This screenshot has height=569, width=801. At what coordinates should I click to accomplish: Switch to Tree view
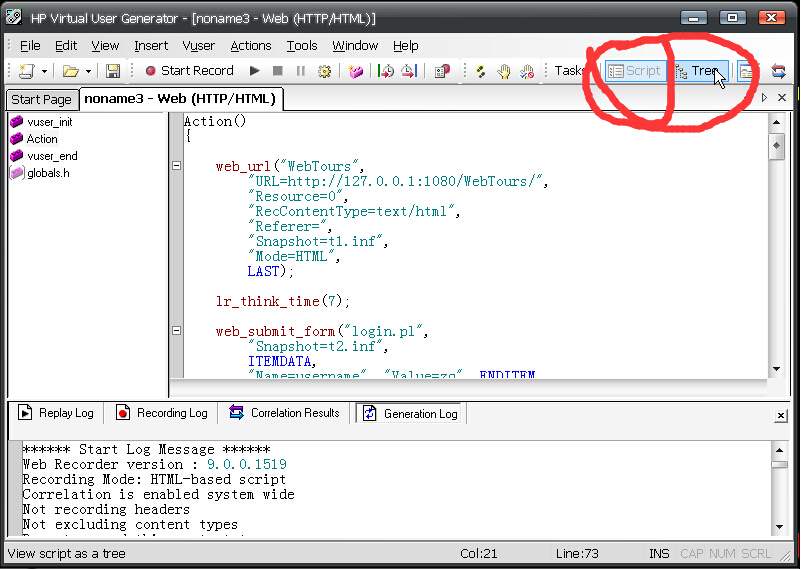(x=699, y=71)
